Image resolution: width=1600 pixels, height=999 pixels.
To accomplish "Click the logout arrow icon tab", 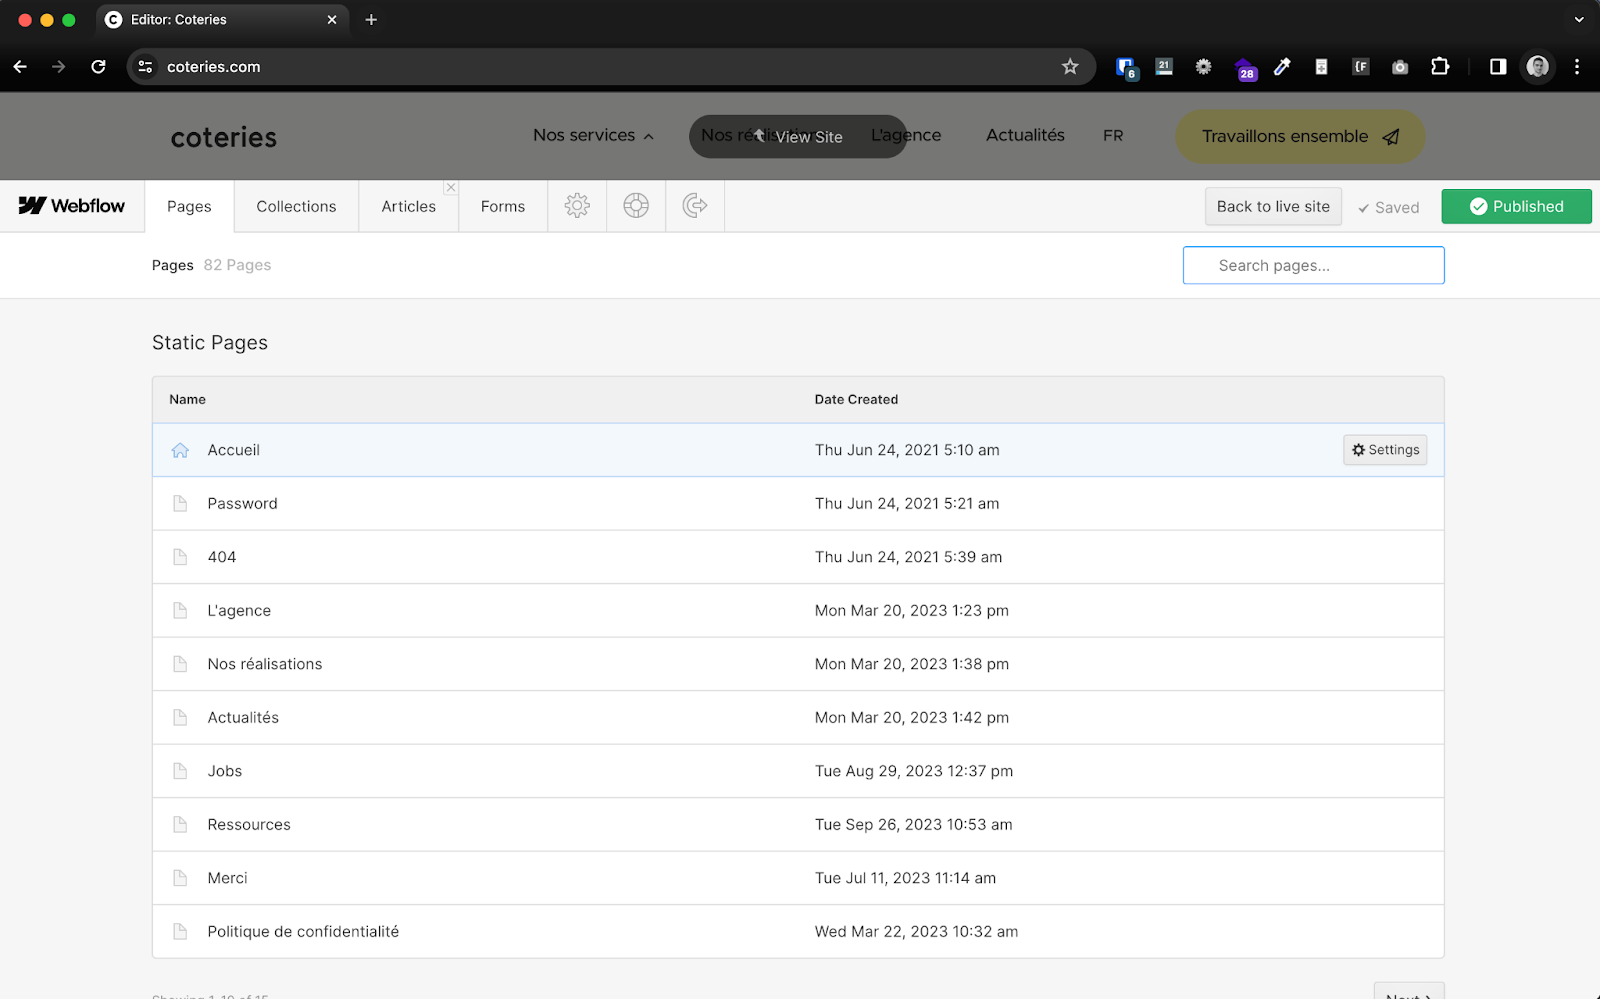I will click(695, 206).
